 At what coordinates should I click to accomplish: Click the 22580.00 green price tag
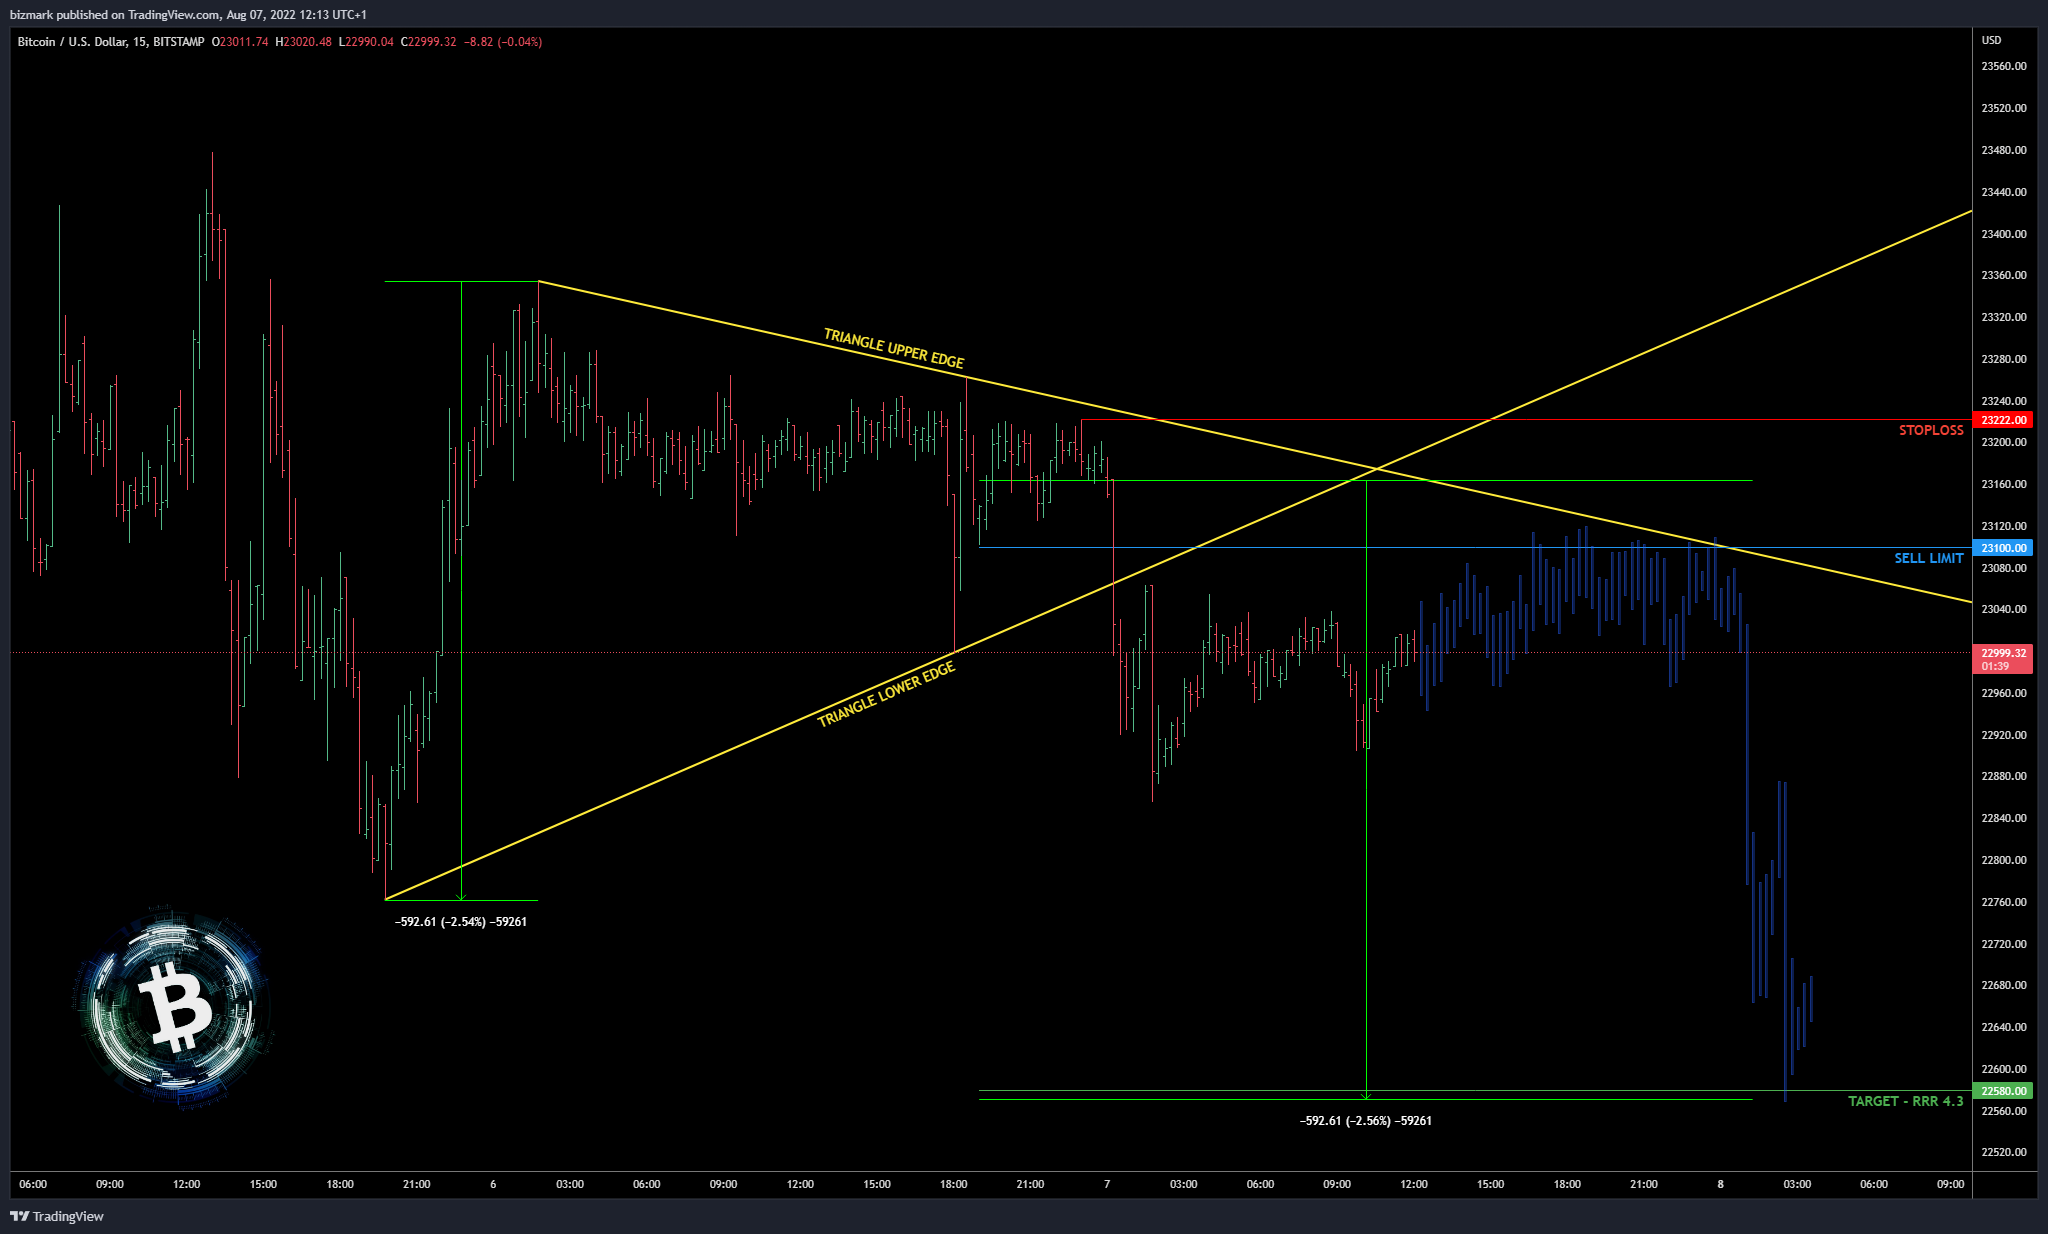(2003, 1091)
